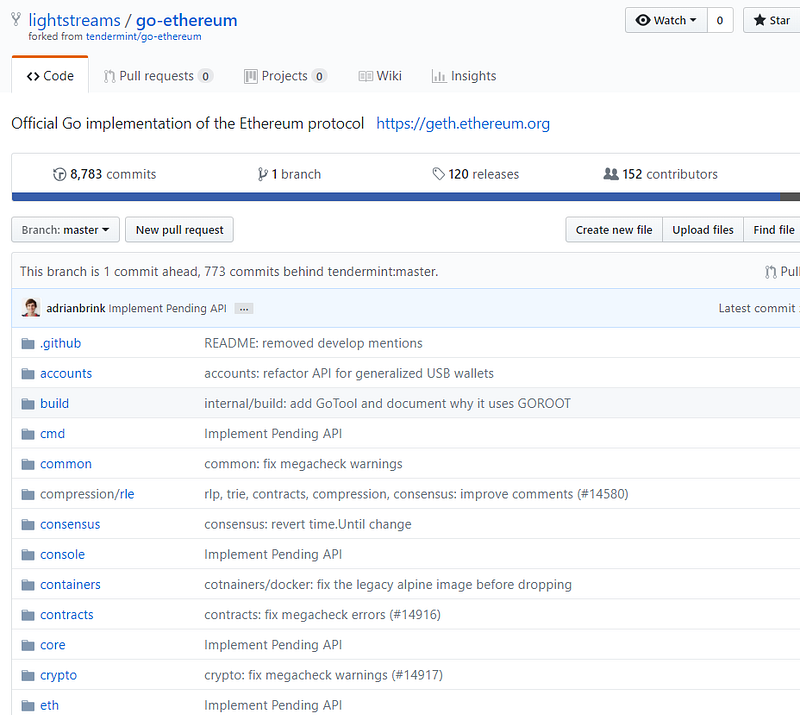This screenshot has width=800, height=715.
Task: Click the folder icon next to accounts
Action: pyautogui.click(x=27, y=373)
